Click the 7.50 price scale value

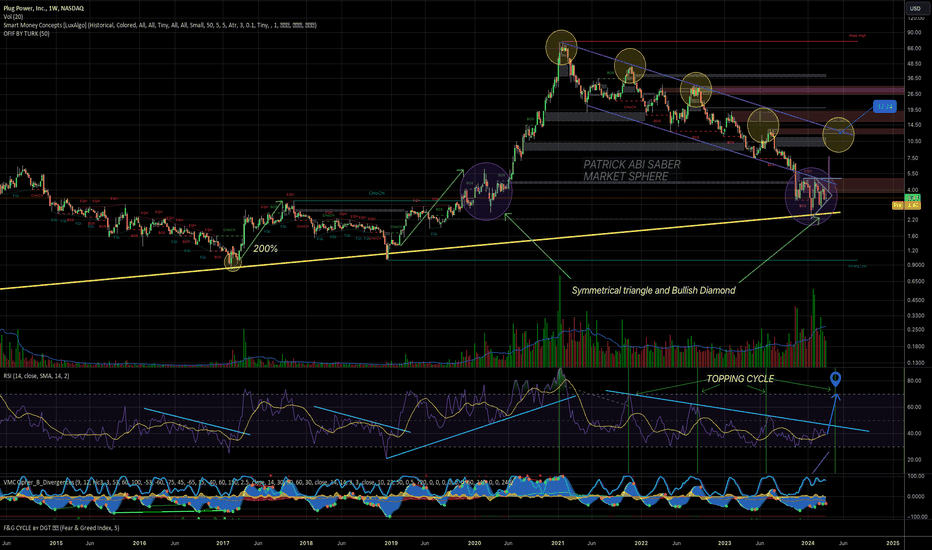click(x=914, y=158)
